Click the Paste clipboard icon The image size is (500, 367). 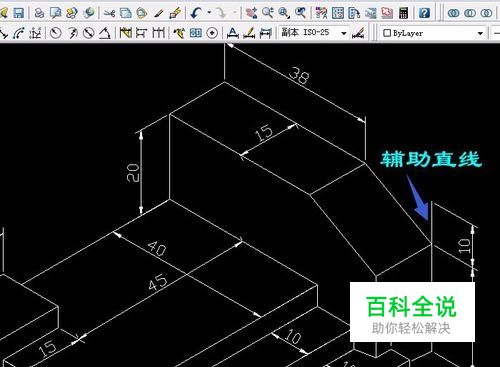coord(142,13)
